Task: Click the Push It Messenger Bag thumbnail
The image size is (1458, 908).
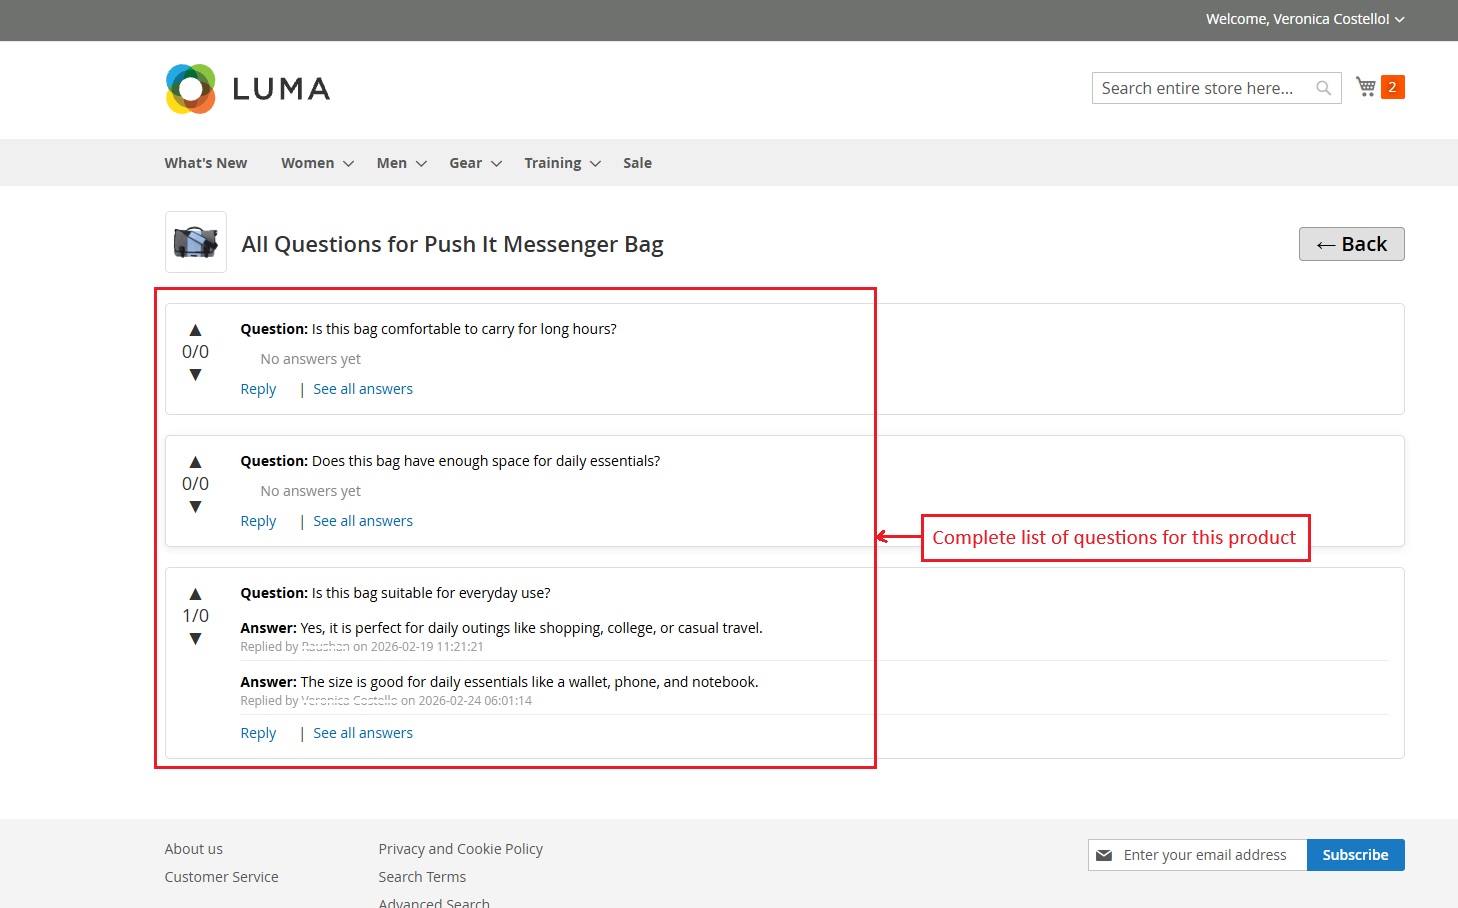Action: coord(196,242)
